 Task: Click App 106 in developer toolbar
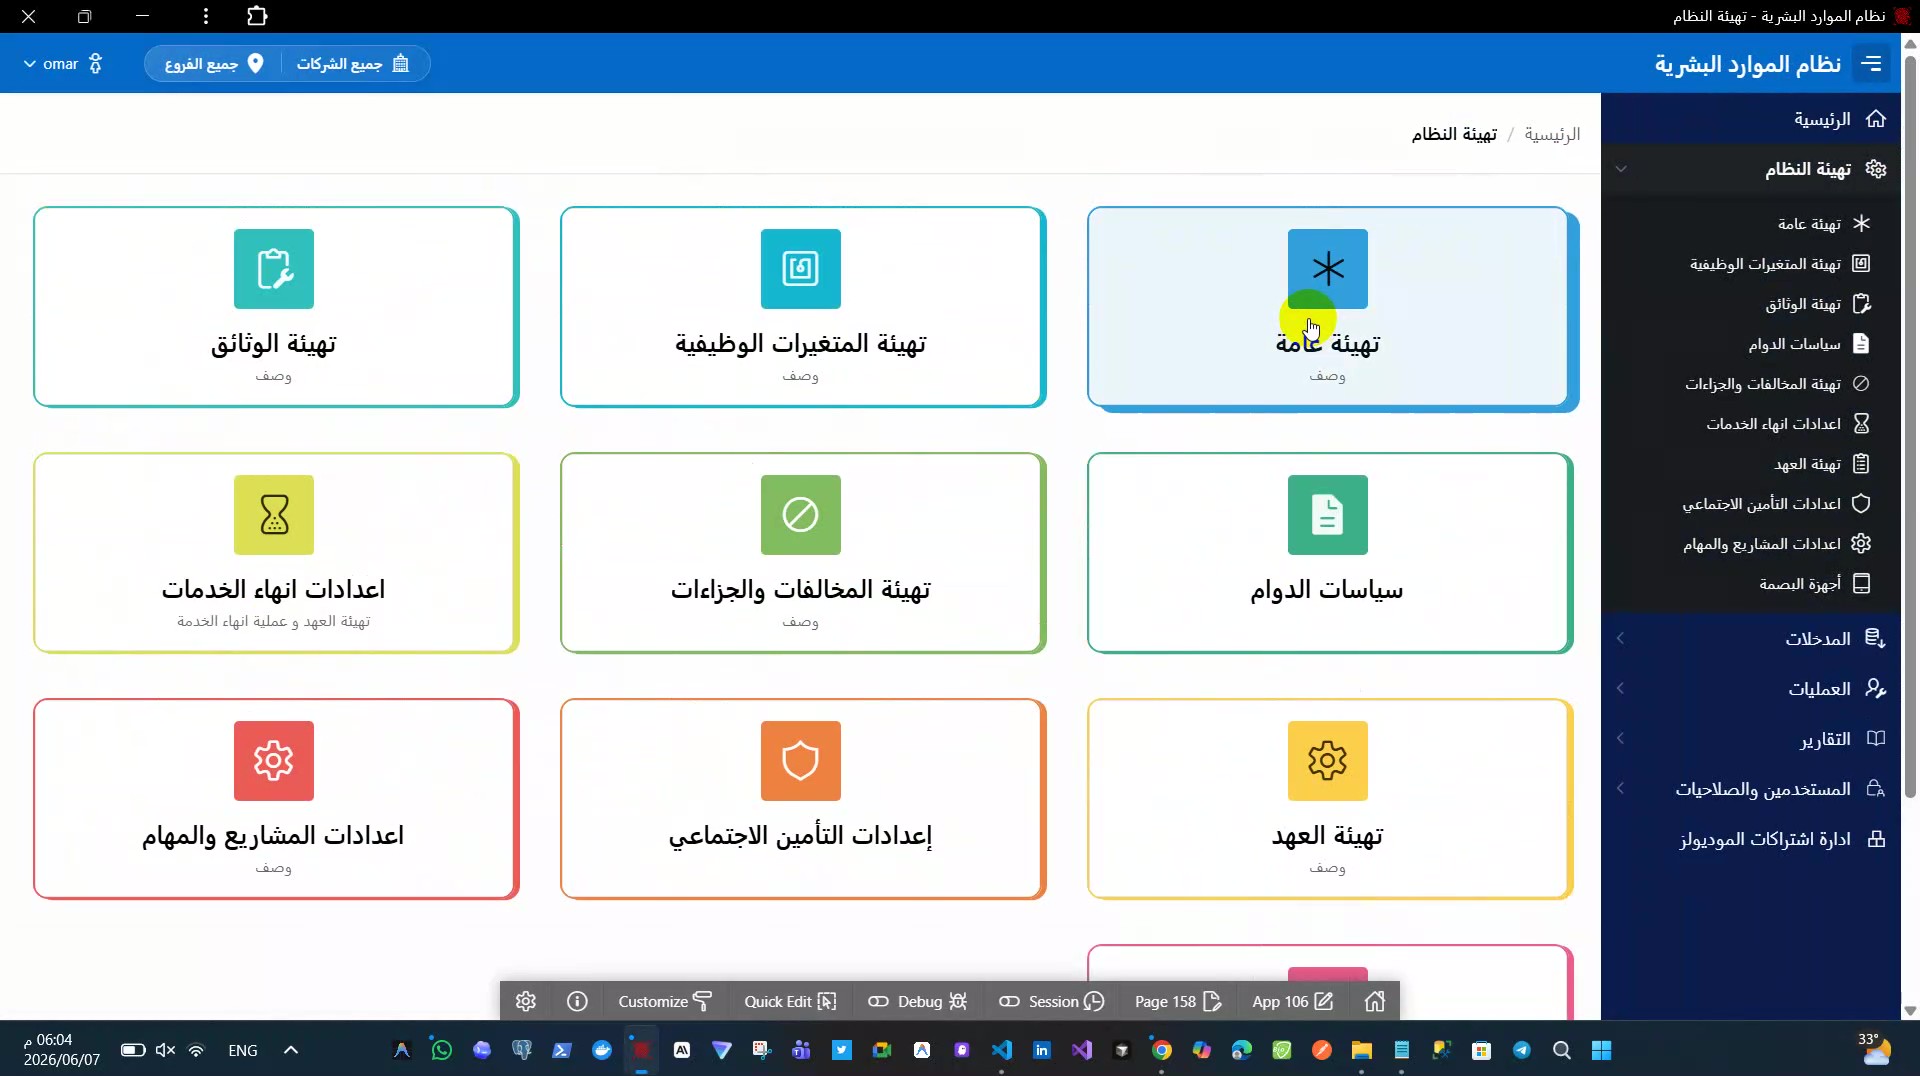1292,1001
